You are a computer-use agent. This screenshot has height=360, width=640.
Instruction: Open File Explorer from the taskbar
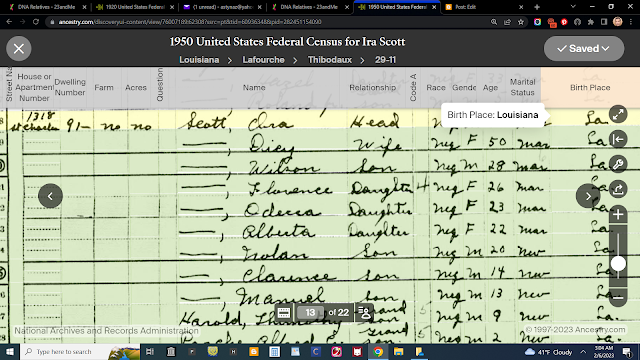click(398, 352)
